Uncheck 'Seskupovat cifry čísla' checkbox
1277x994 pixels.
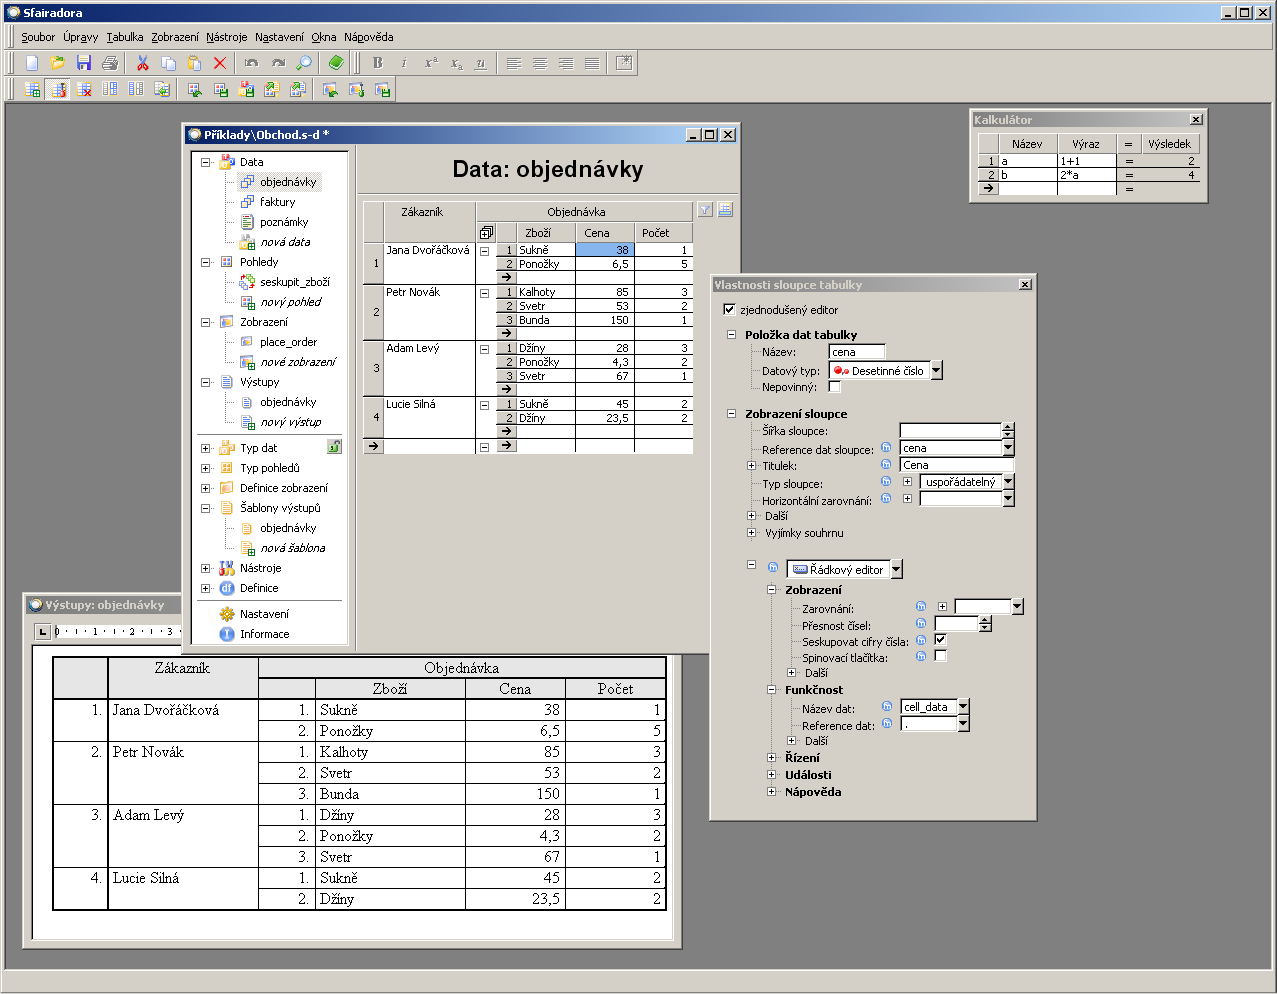tap(940, 640)
